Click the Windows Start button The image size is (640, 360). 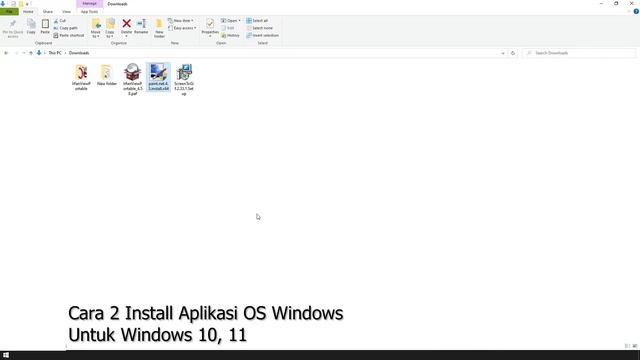coord(6,355)
